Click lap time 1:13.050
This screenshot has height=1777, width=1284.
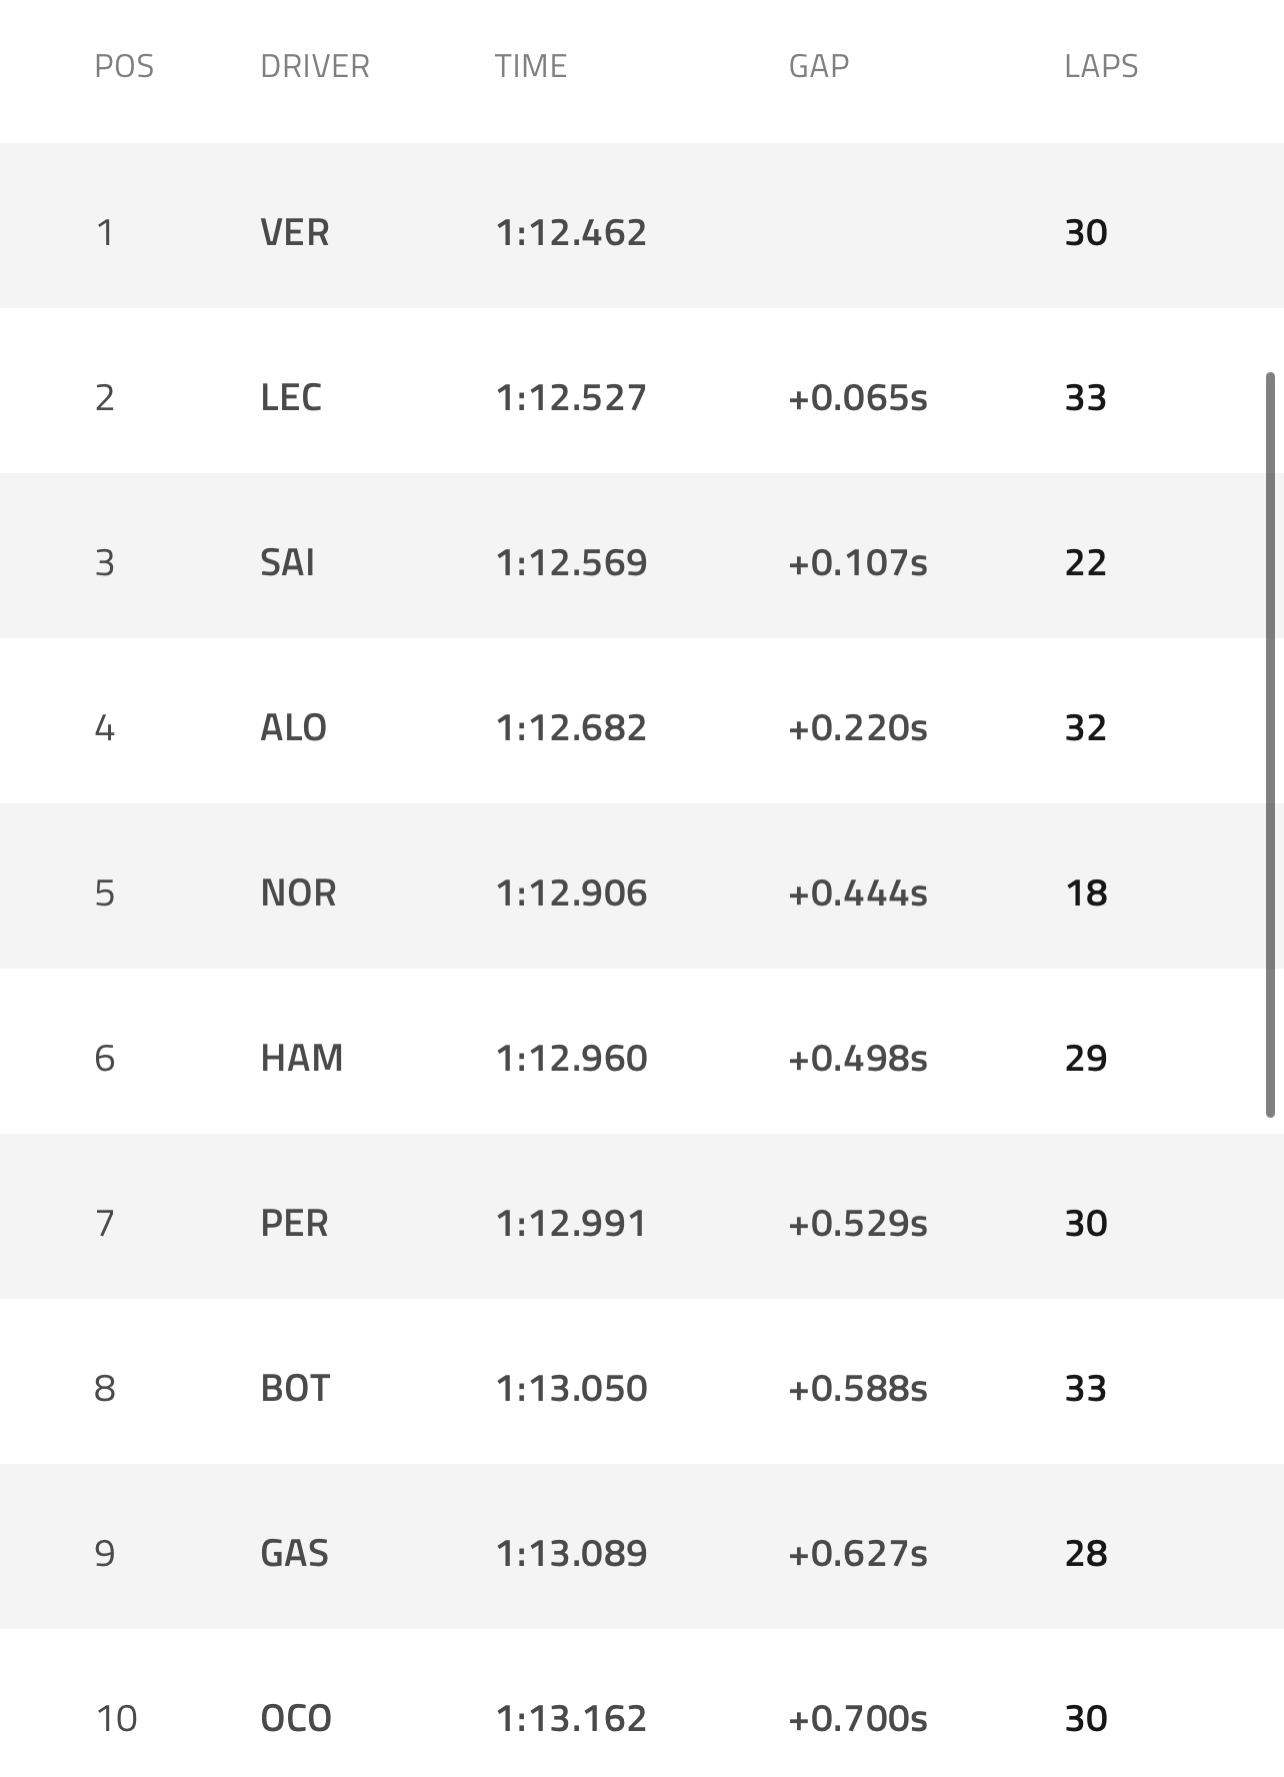[571, 1388]
